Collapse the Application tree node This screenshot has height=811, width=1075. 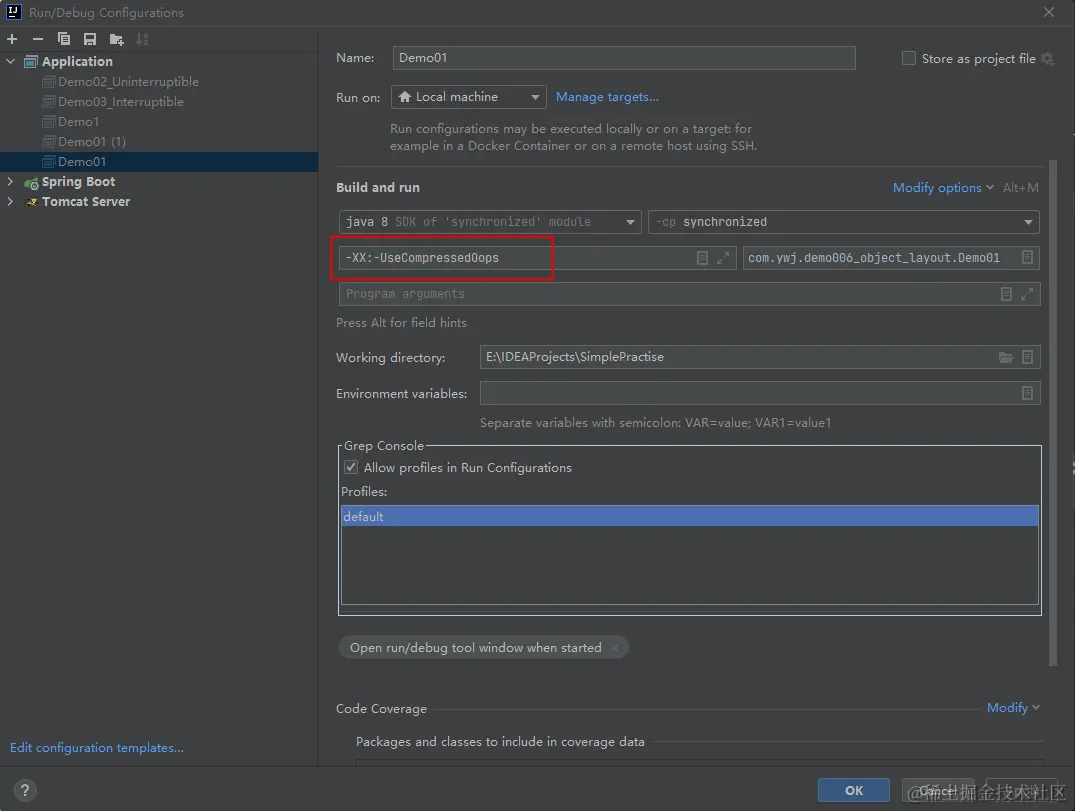click(10, 62)
